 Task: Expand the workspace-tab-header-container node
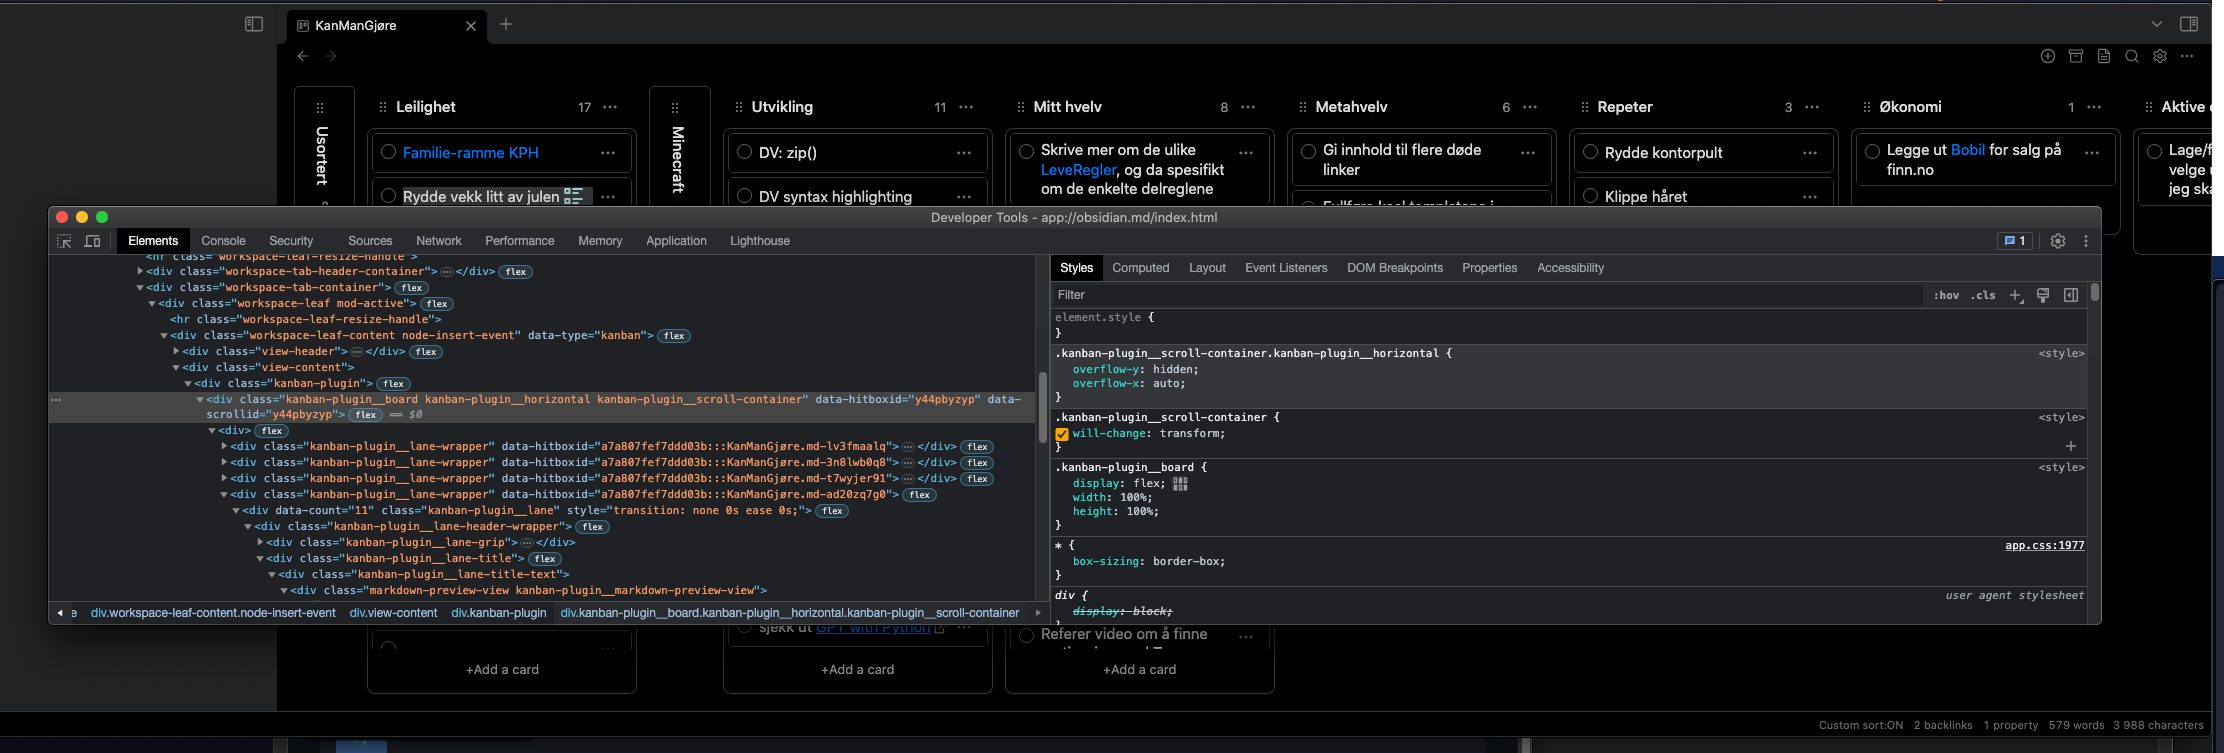pos(140,272)
